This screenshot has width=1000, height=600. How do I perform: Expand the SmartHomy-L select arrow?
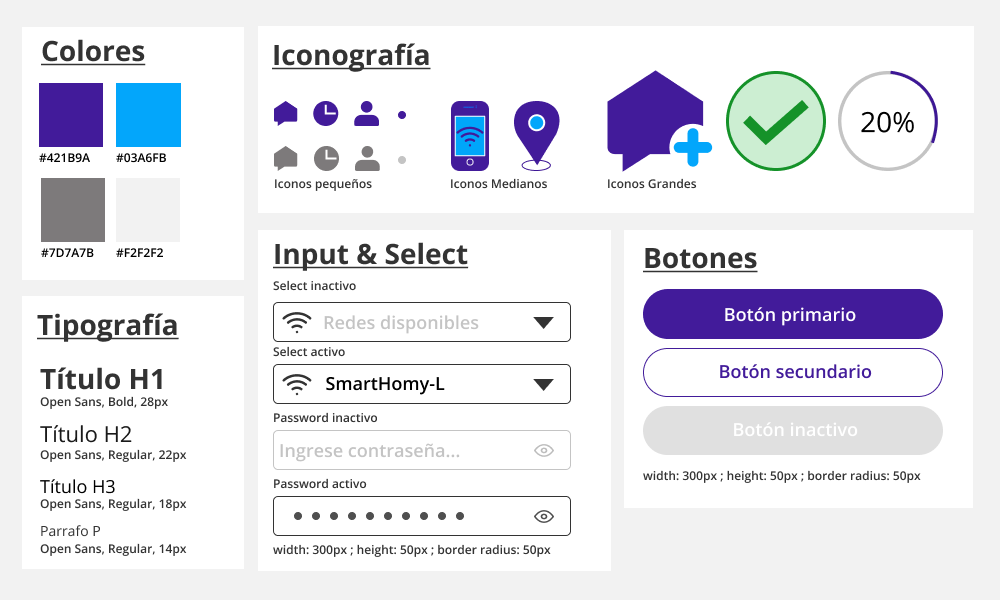click(543, 384)
